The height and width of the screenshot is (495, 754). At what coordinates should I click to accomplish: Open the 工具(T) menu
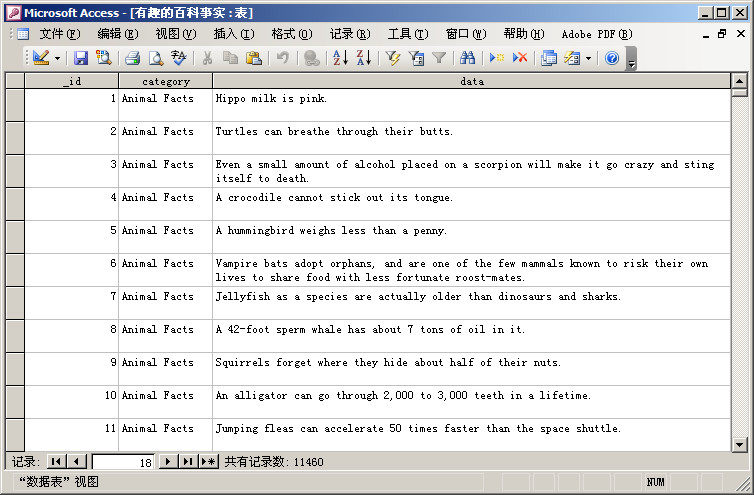[x=408, y=34]
